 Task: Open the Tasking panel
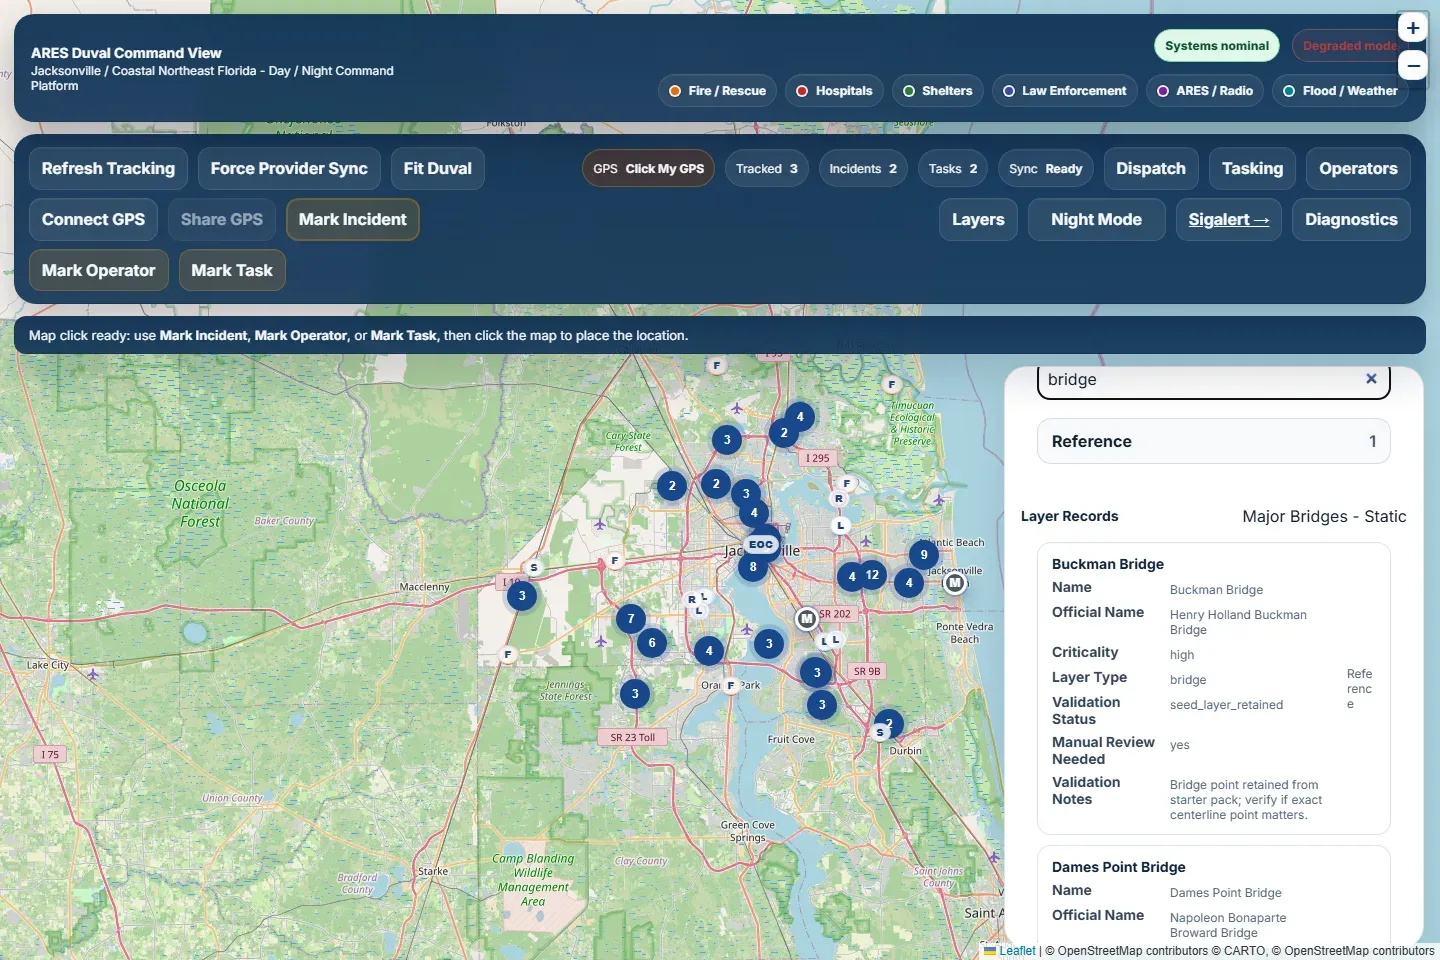(1252, 169)
